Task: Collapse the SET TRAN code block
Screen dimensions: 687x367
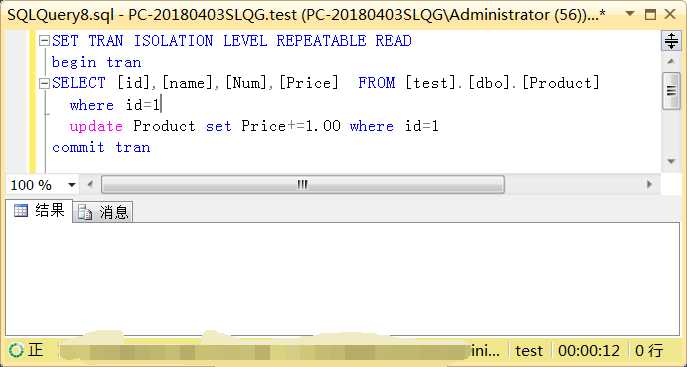Action: tap(44, 41)
